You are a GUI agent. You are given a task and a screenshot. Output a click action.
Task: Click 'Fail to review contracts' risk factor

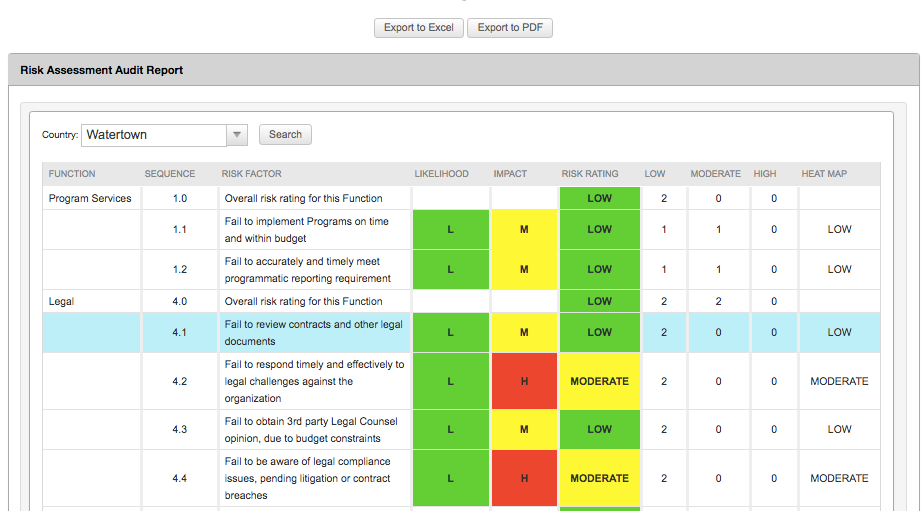tap(314, 333)
